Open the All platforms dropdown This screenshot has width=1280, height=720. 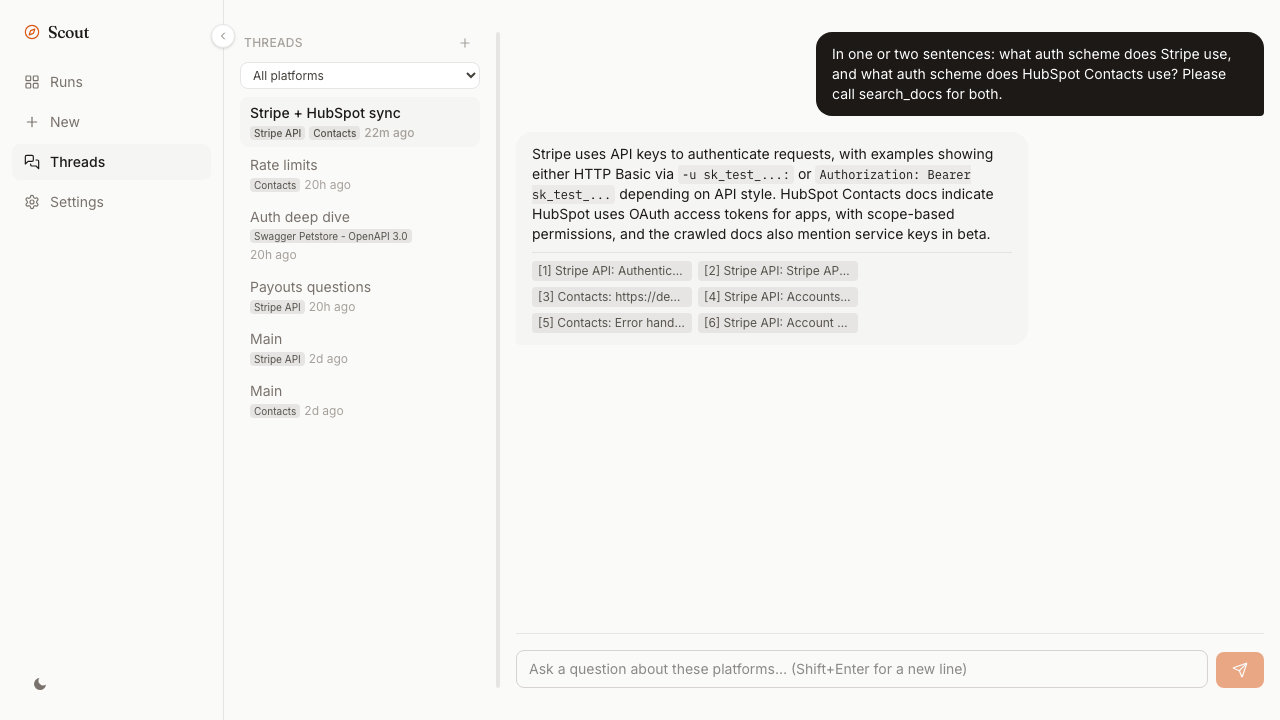(x=360, y=76)
